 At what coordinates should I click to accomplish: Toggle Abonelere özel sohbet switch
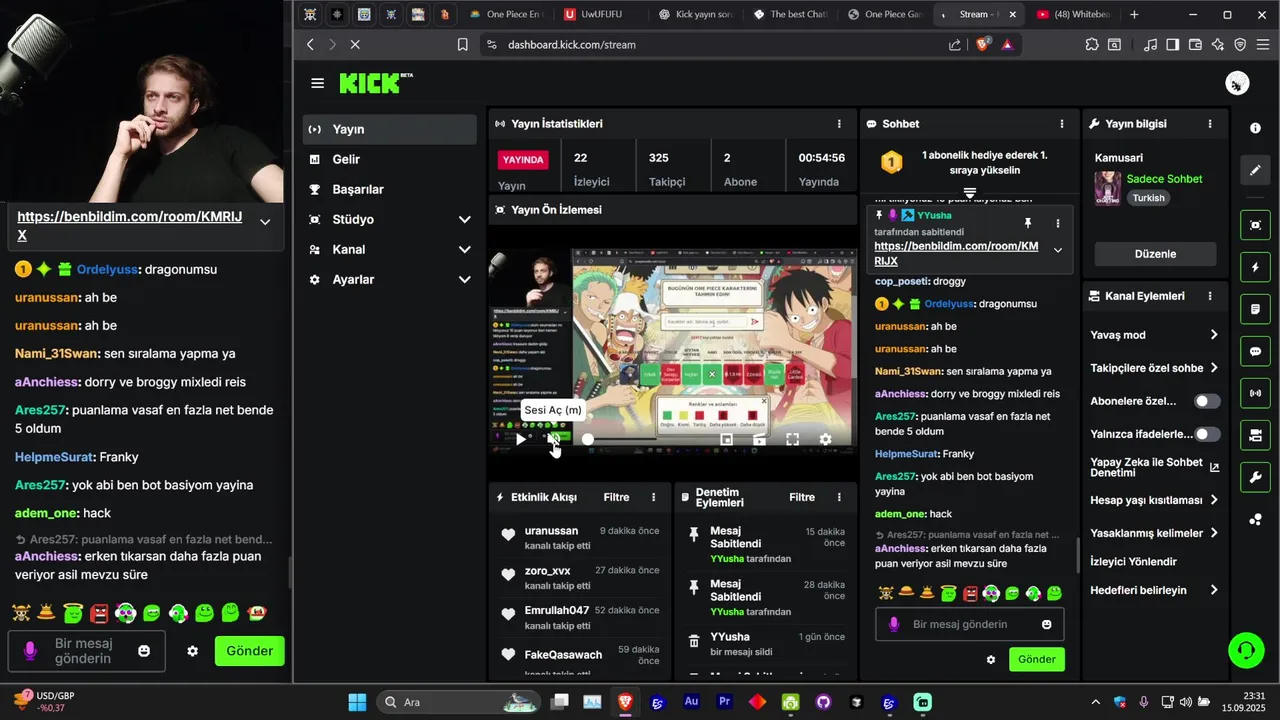pos(1207,401)
